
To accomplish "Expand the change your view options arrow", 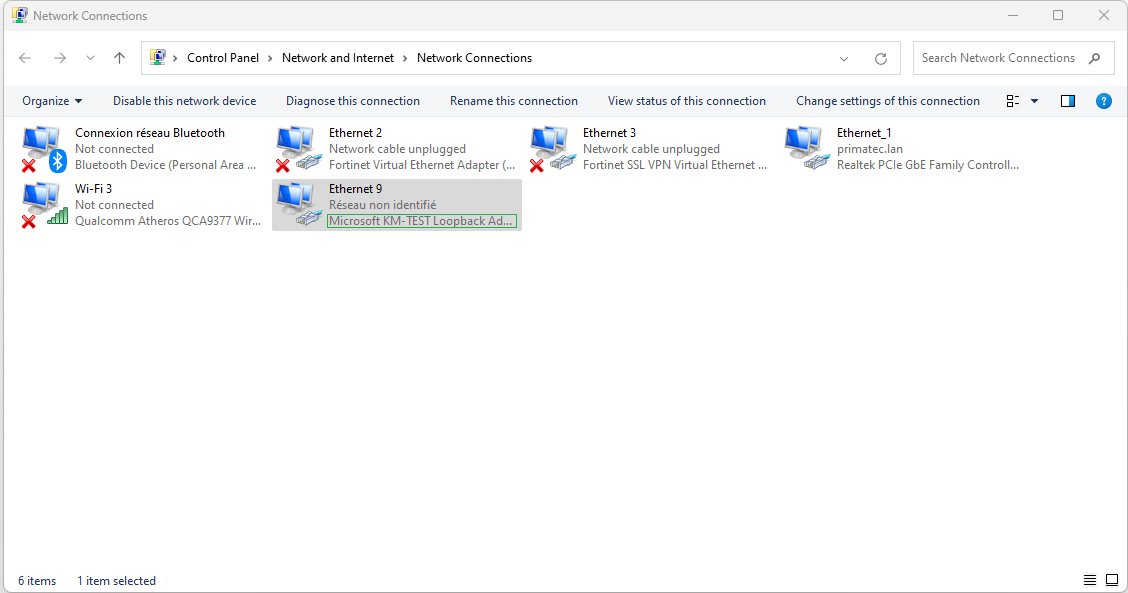I will click(1034, 101).
